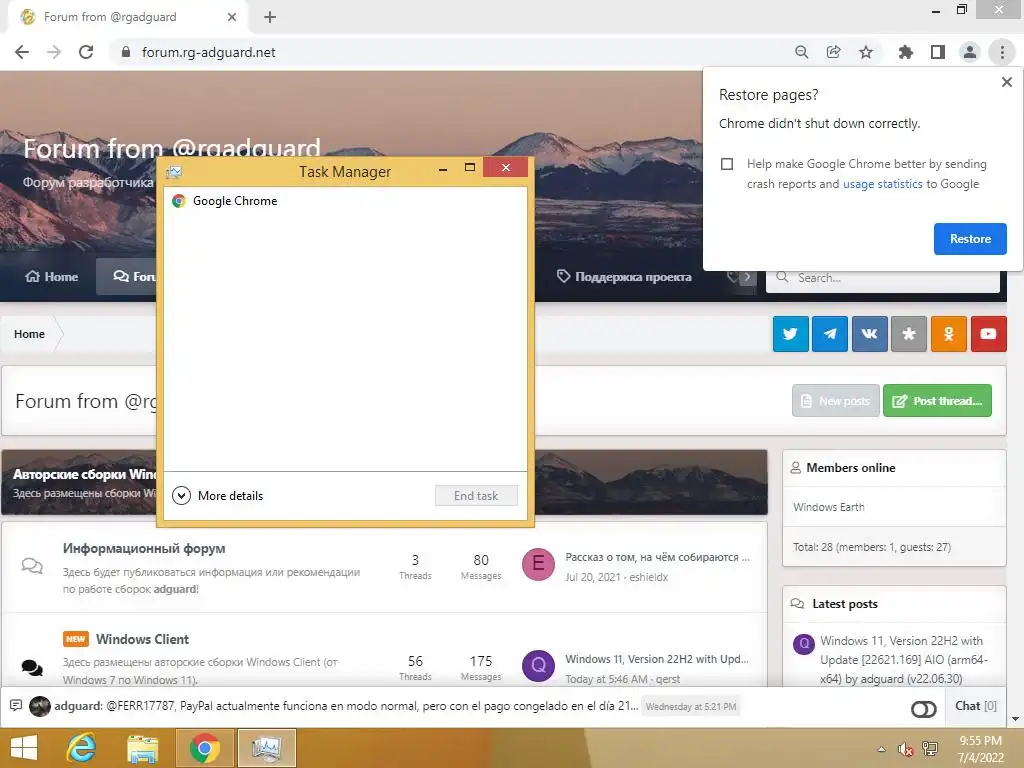Click the forum Search field
This screenshot has width=1024, height=768.
pyautogui.click(x=882, y=278)
